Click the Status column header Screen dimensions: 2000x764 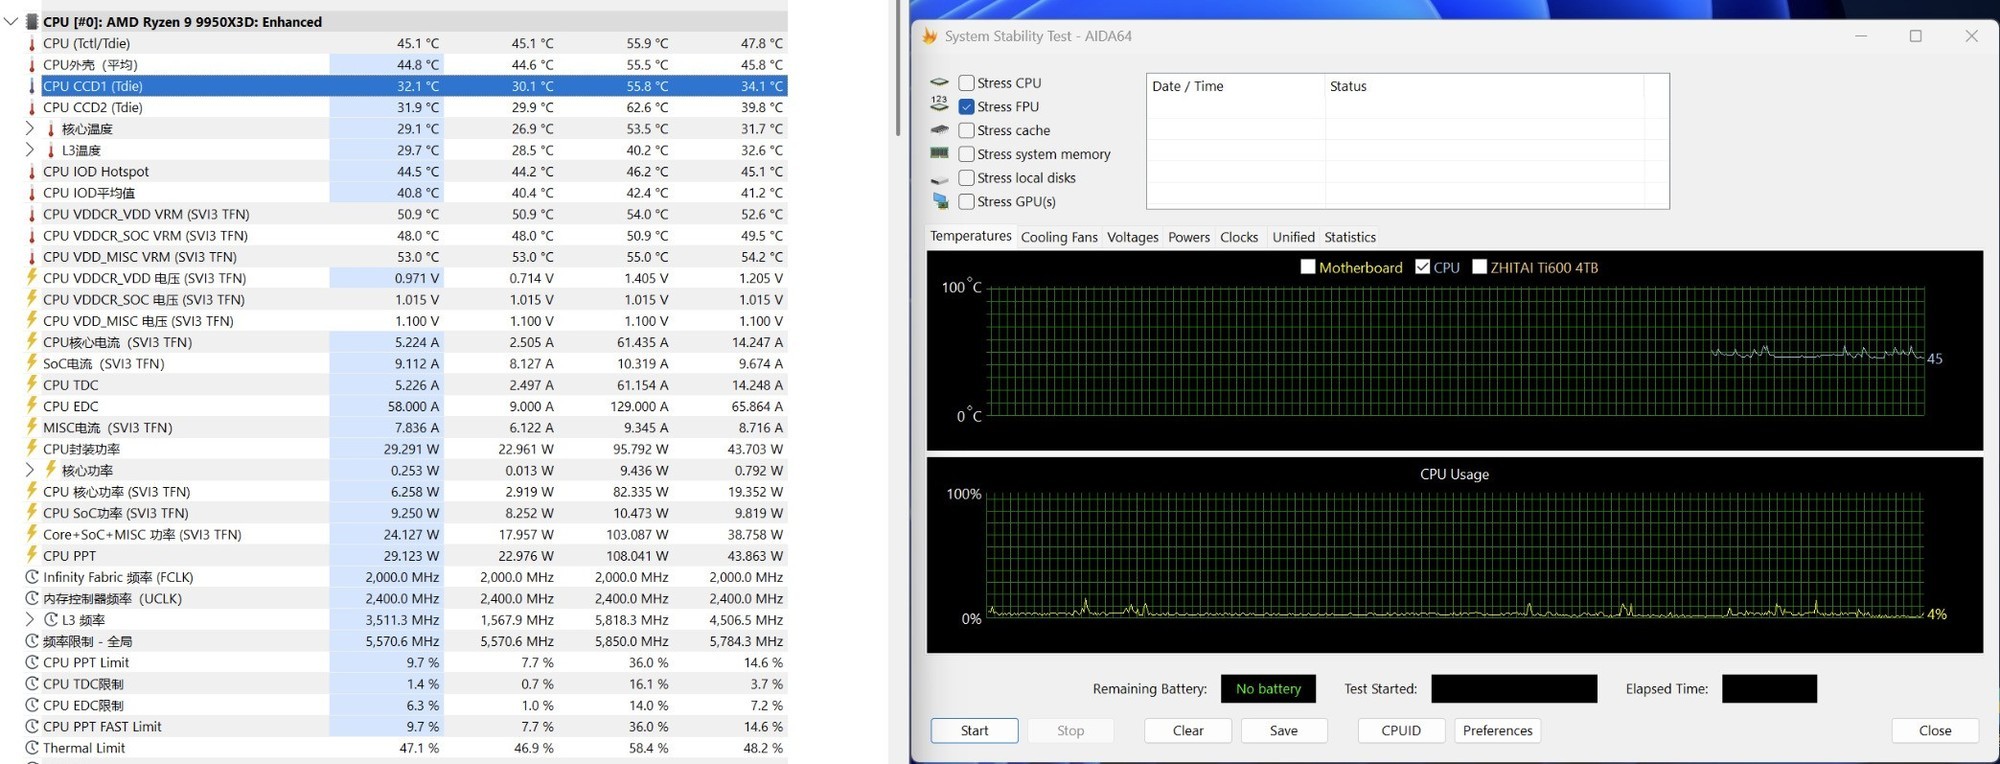[1484, 86]
